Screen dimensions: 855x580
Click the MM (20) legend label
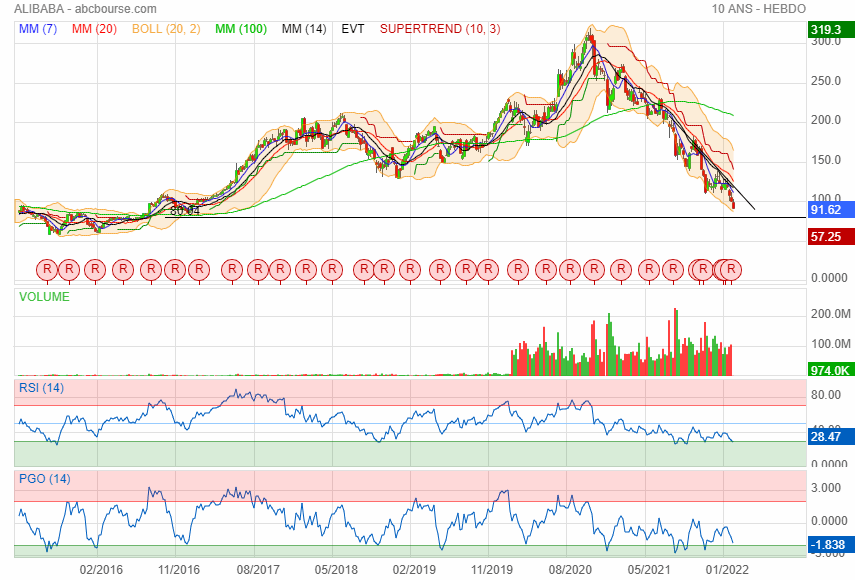(x=94, y=29)
